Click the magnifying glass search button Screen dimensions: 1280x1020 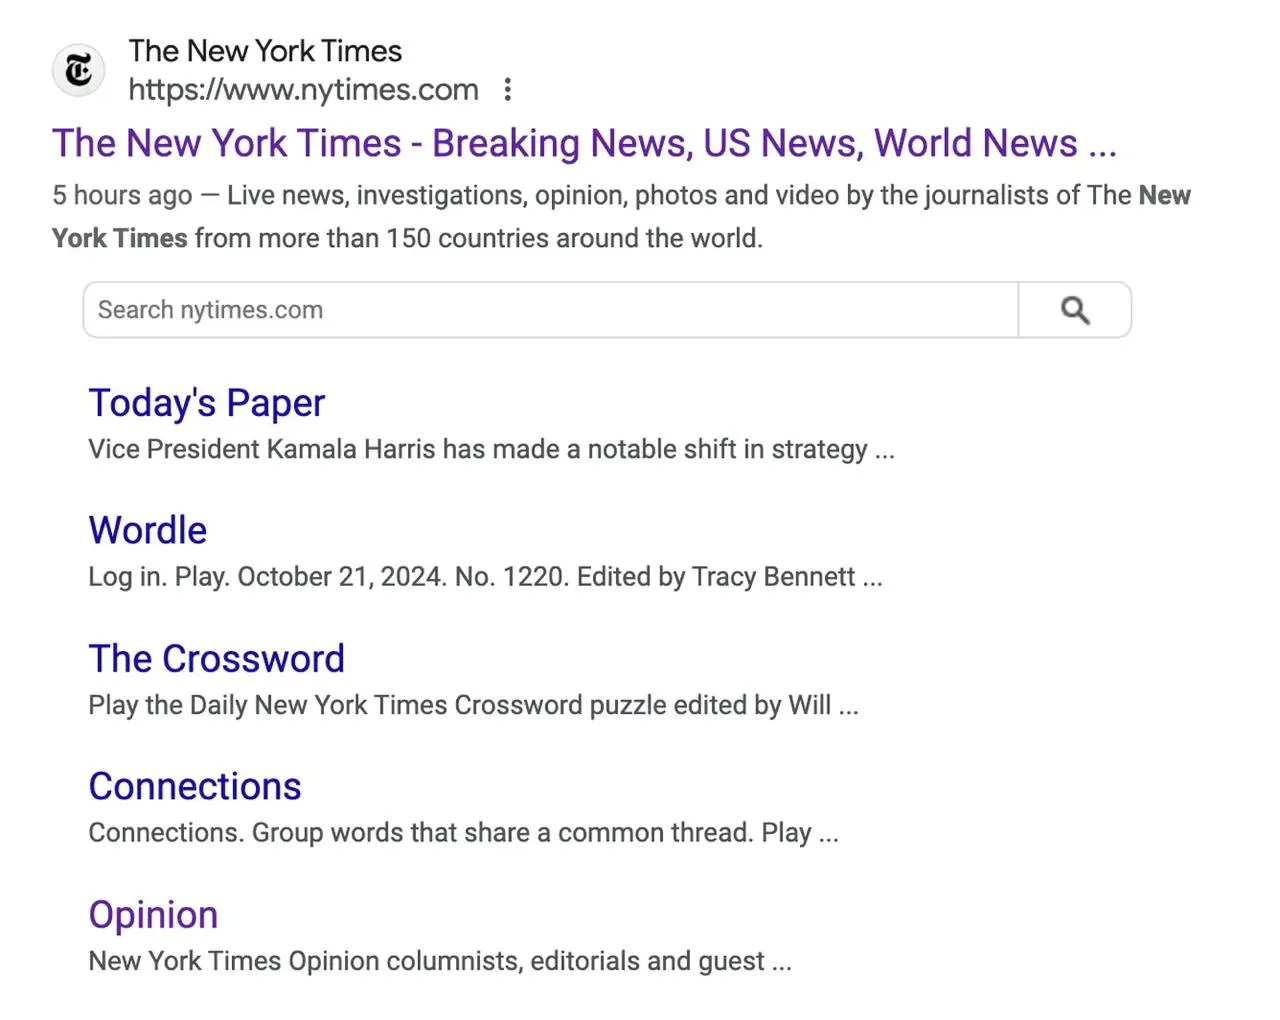tap(1075, 310)
